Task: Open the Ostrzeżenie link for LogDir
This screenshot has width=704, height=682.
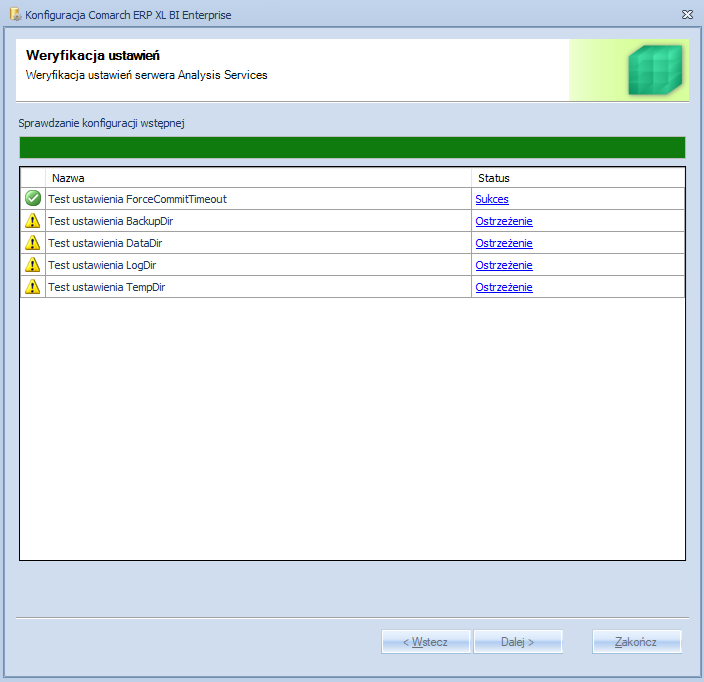Action: click(x=504, y=265)
